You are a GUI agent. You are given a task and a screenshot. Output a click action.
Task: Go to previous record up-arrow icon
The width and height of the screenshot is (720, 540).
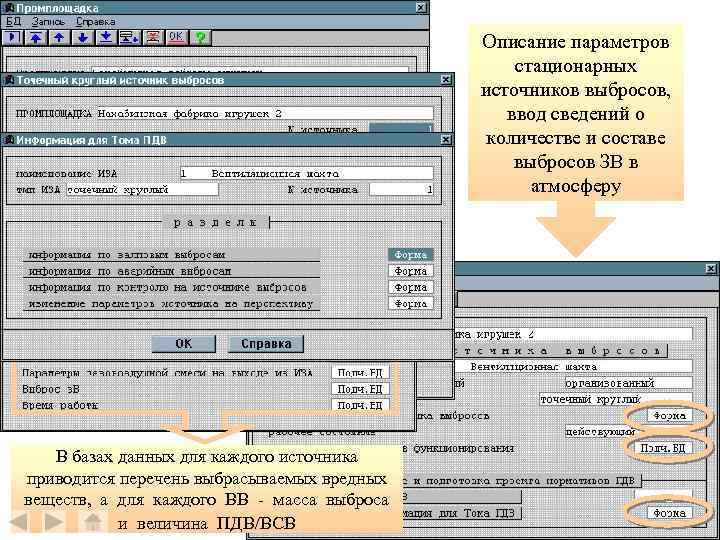pyautogui.click(x=59, y=37)
